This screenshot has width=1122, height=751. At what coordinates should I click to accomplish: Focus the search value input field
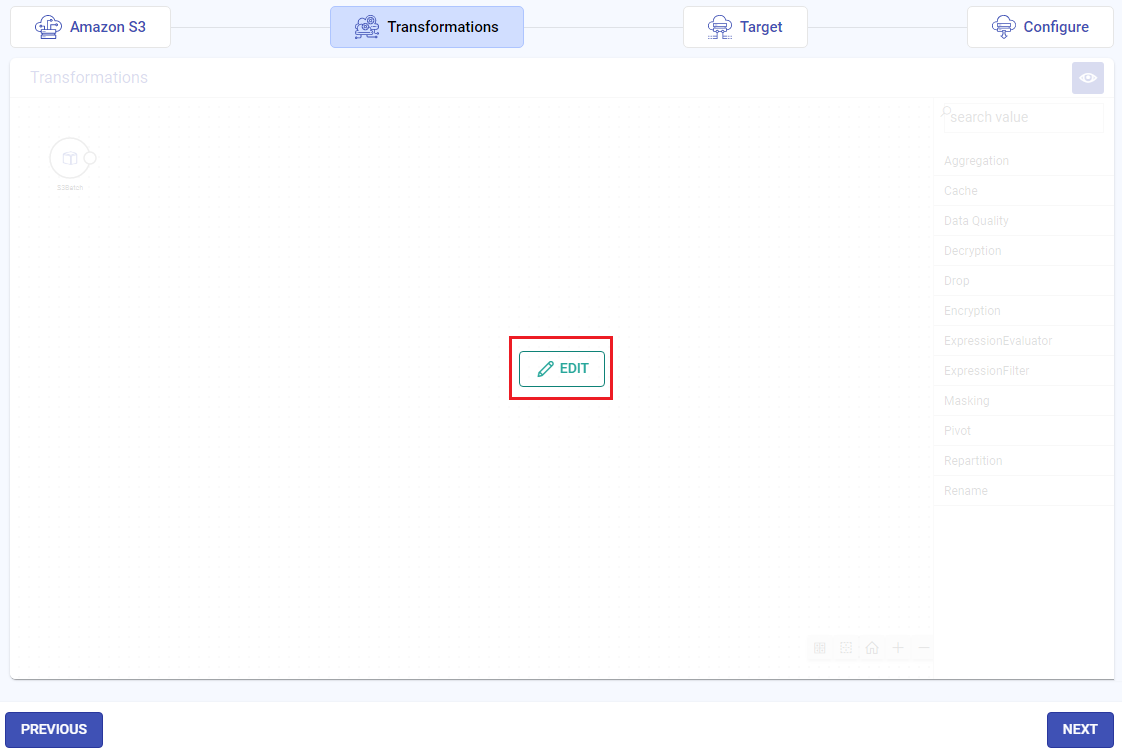click(x=1024, y=117)
